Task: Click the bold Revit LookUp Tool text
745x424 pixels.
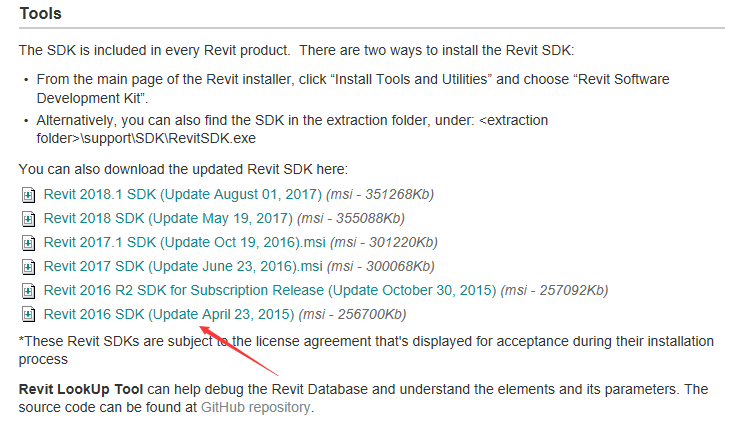Action: 81,389
